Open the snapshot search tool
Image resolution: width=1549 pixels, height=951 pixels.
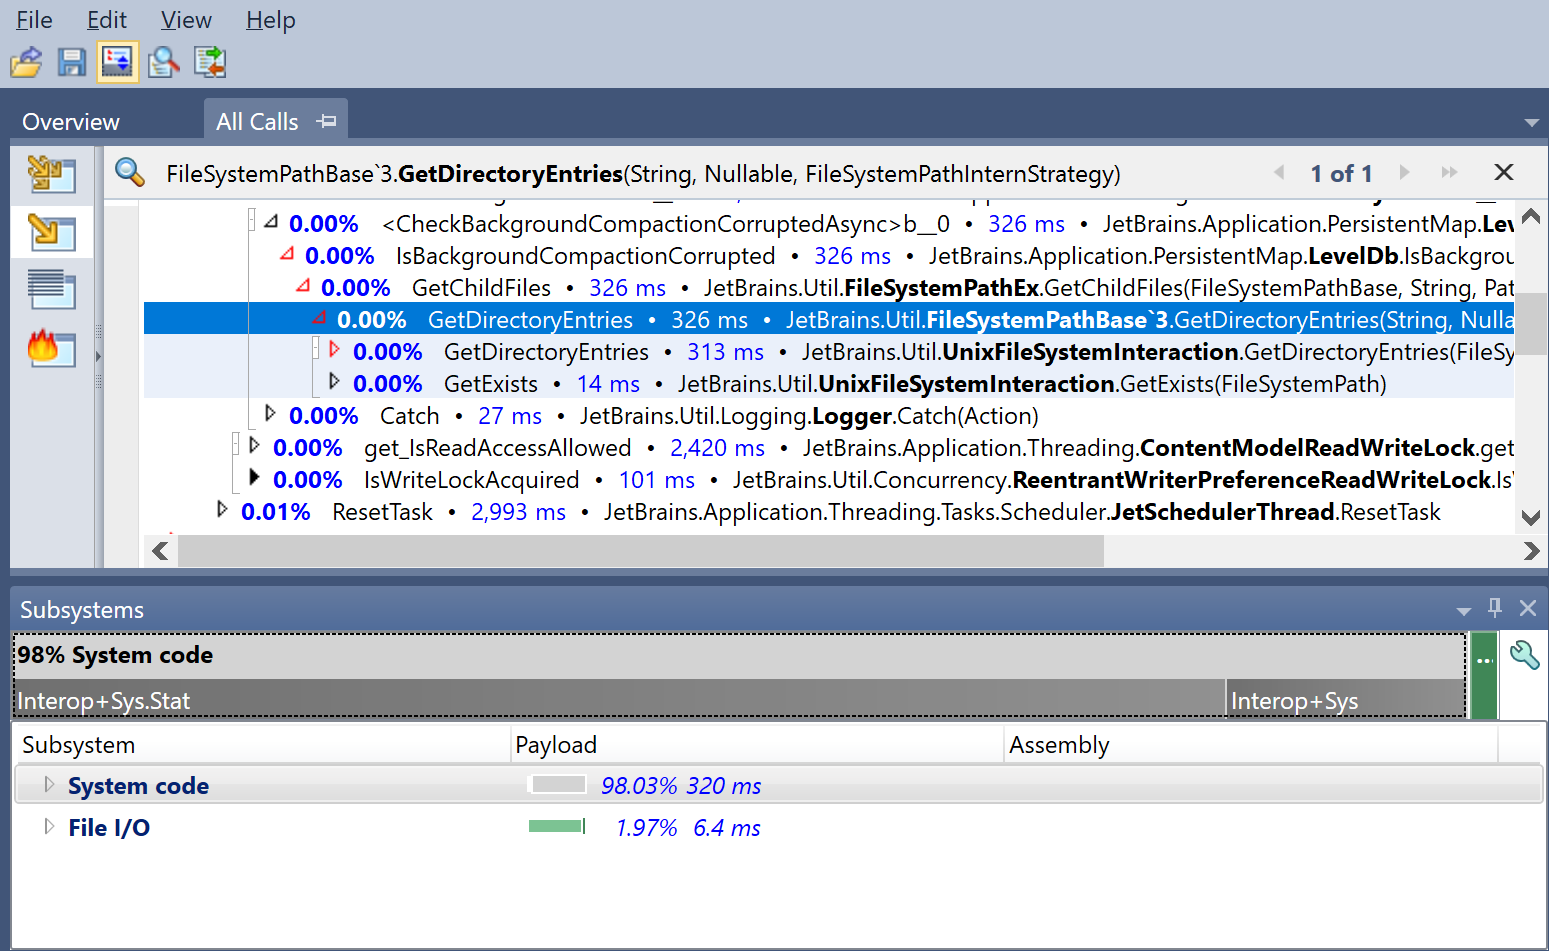163,61
